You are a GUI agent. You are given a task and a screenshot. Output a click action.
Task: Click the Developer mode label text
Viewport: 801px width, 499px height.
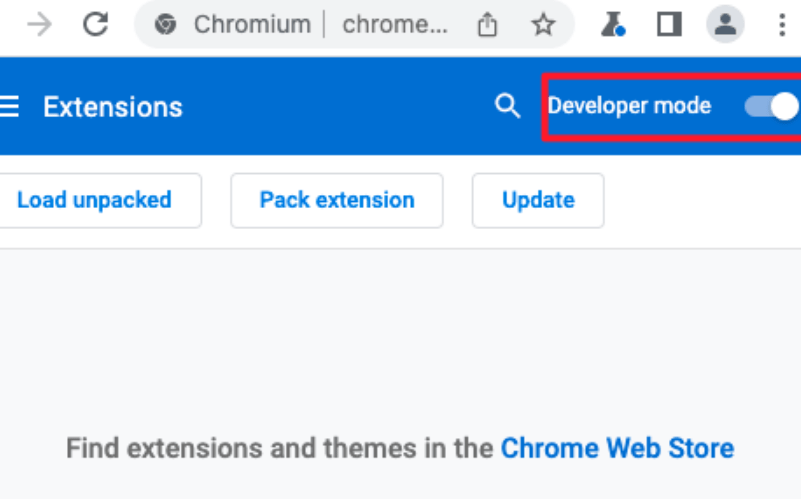629,106
